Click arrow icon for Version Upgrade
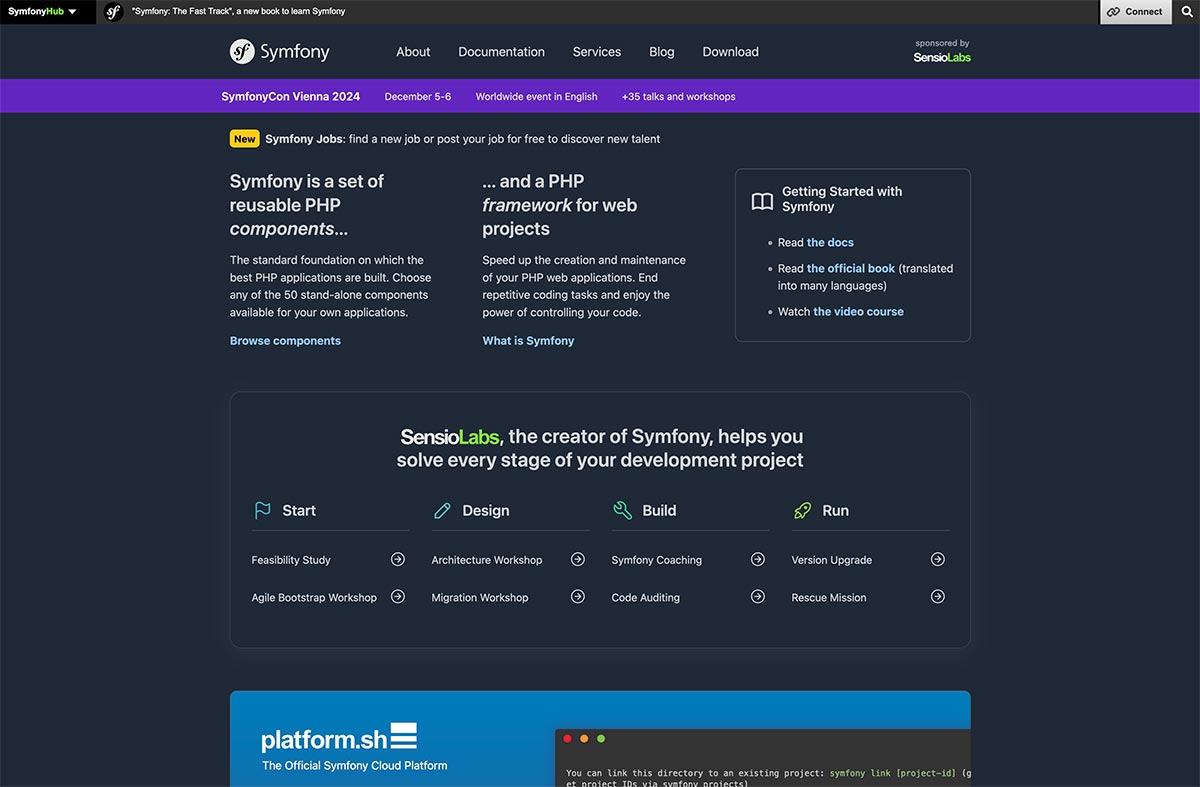 click(x=938, y=559)
